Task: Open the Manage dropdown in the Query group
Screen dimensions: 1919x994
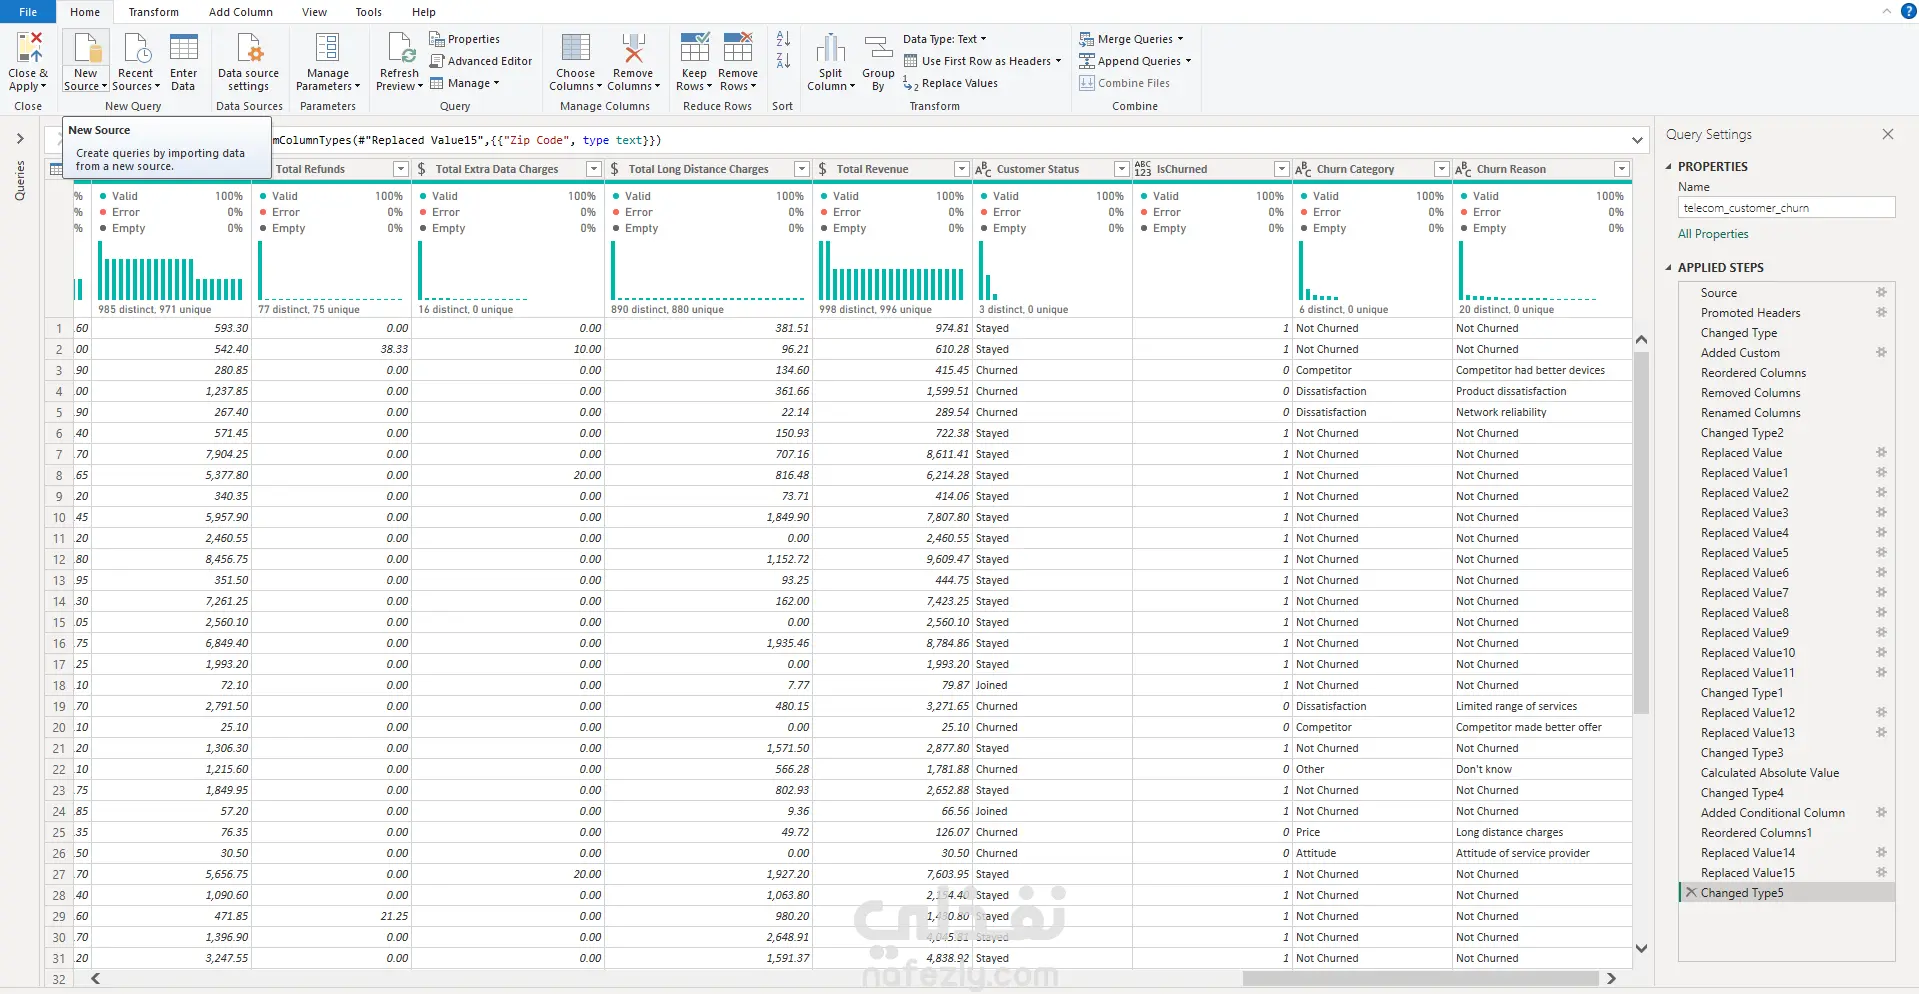Action: click(x=464, y=83)
